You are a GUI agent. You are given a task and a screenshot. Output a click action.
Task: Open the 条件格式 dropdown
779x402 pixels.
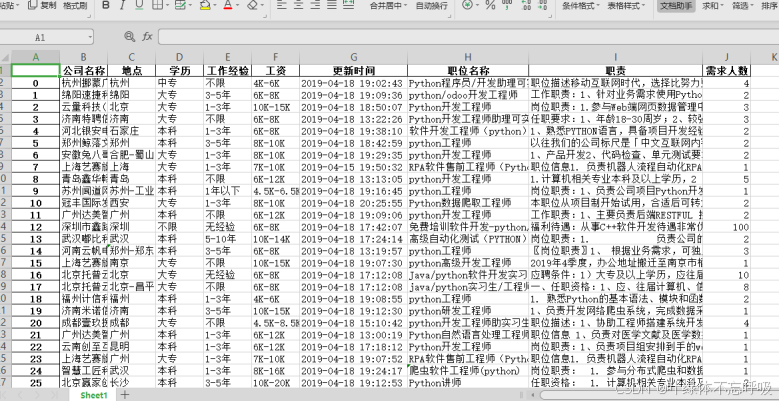[597, 6]
